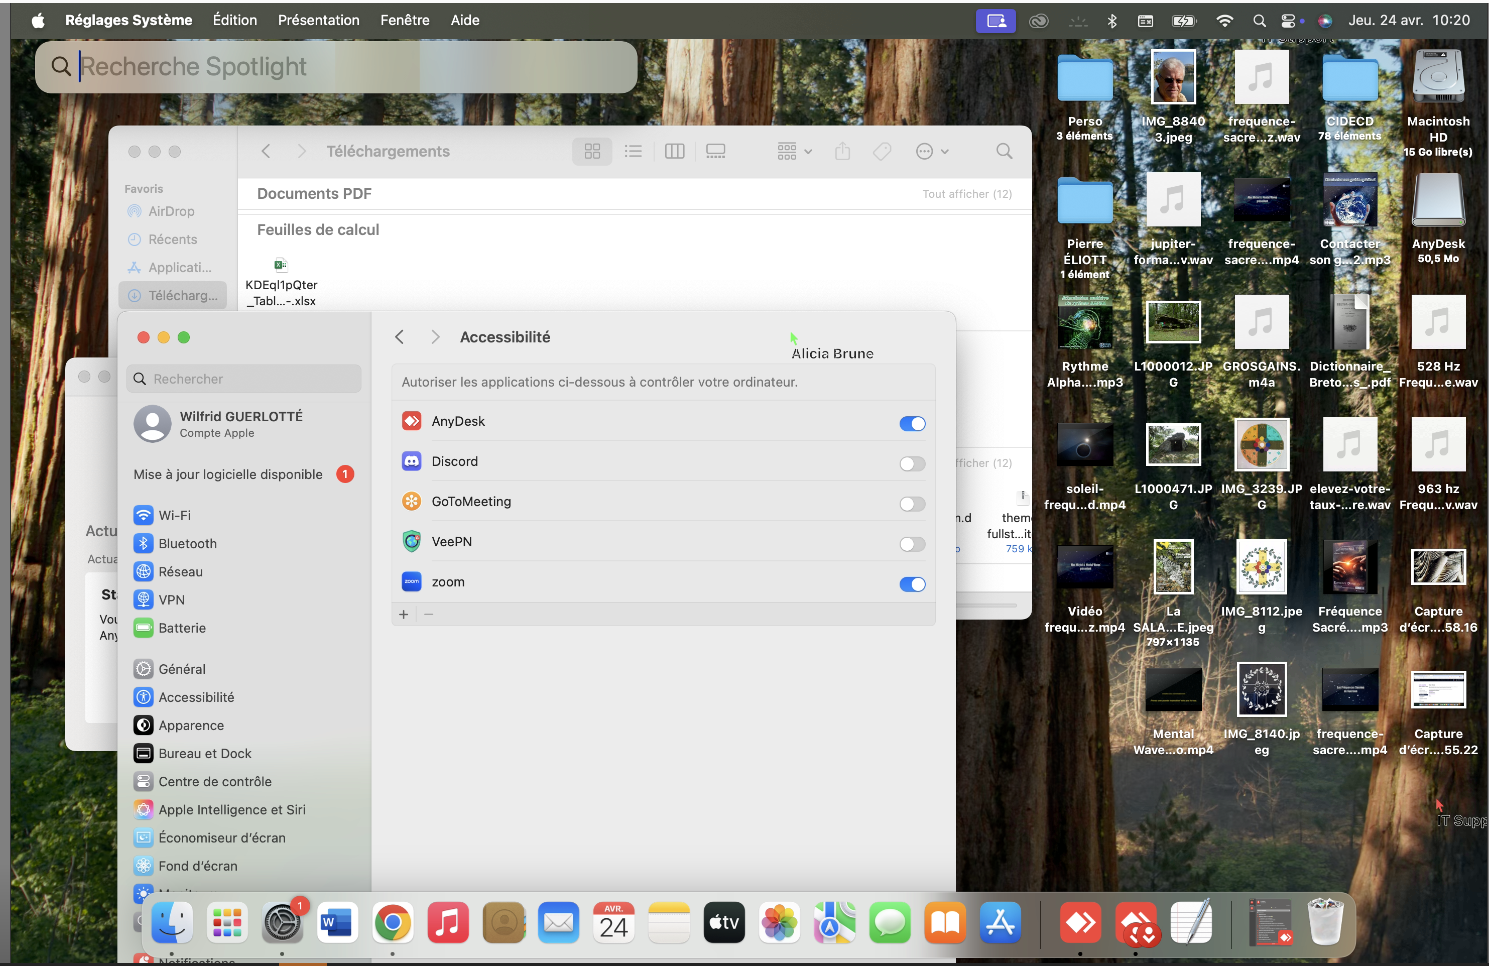1489x966 pixels.
Task: Open the Finder more actions dropdown
Action: [931, 151]
